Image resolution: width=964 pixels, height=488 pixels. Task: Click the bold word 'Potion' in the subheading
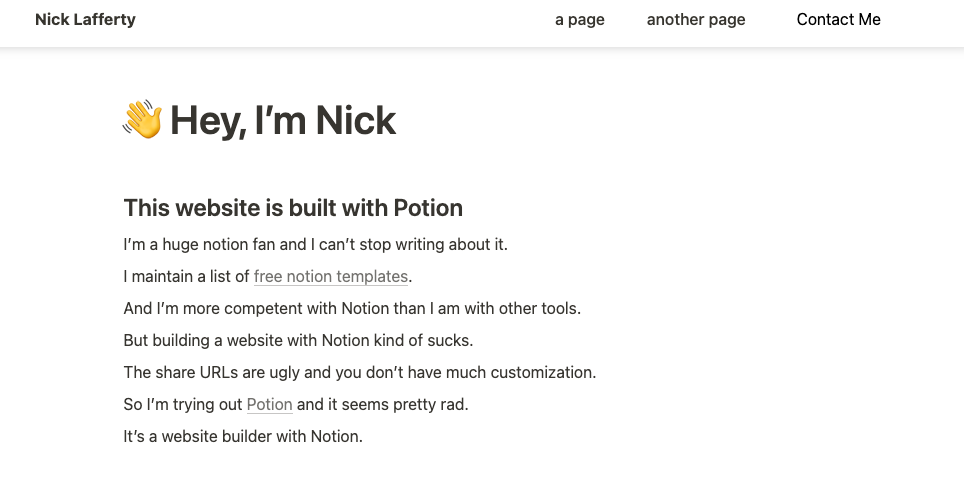[428, 208]
